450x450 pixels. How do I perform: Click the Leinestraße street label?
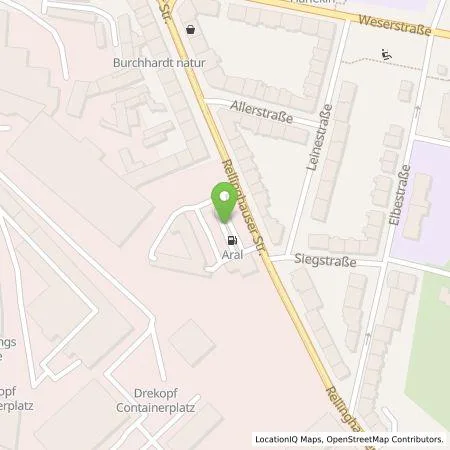[x=319, y=137]
